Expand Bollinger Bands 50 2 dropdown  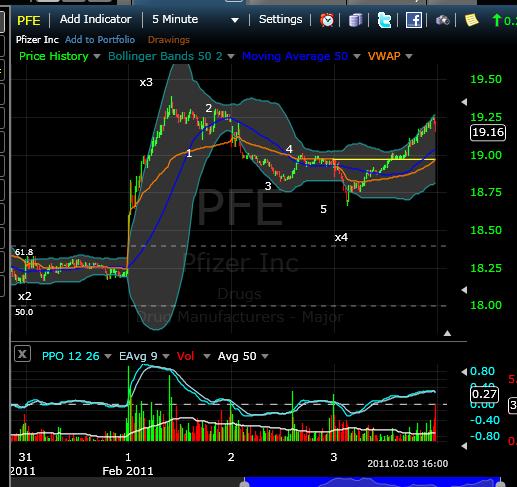click(x=231, y=56)
